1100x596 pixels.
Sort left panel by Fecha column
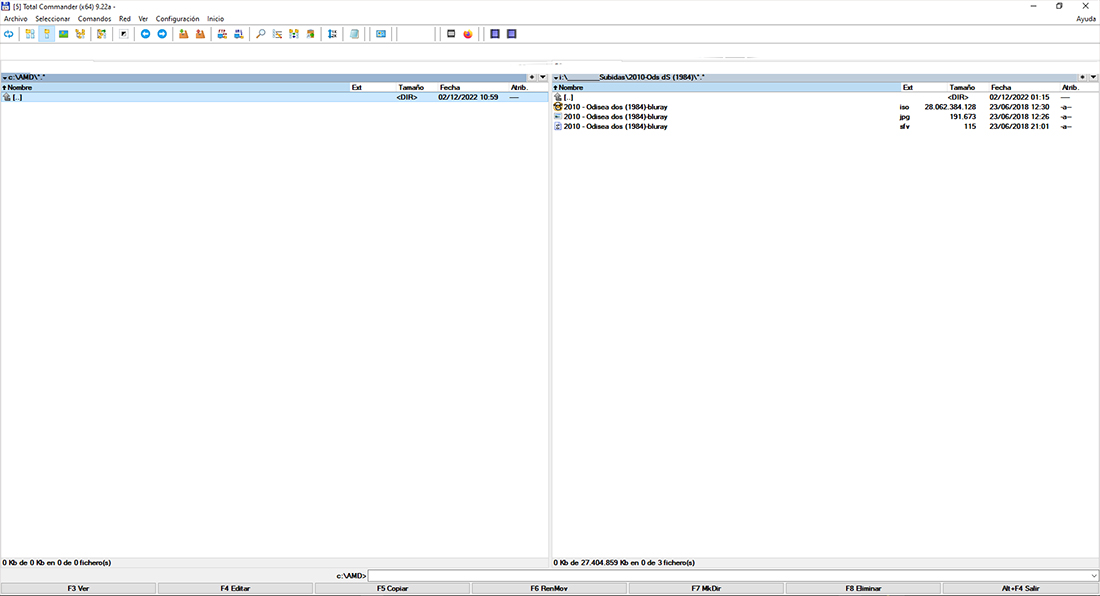point(473,88)
